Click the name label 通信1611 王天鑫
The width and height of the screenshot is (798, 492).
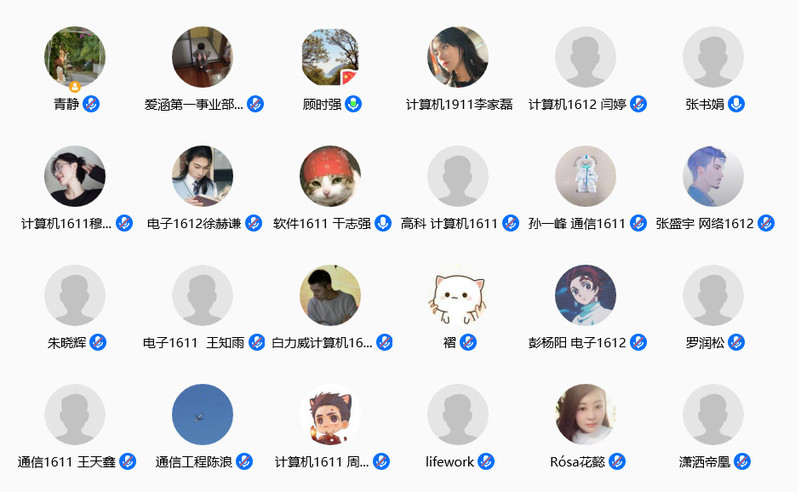66,462
